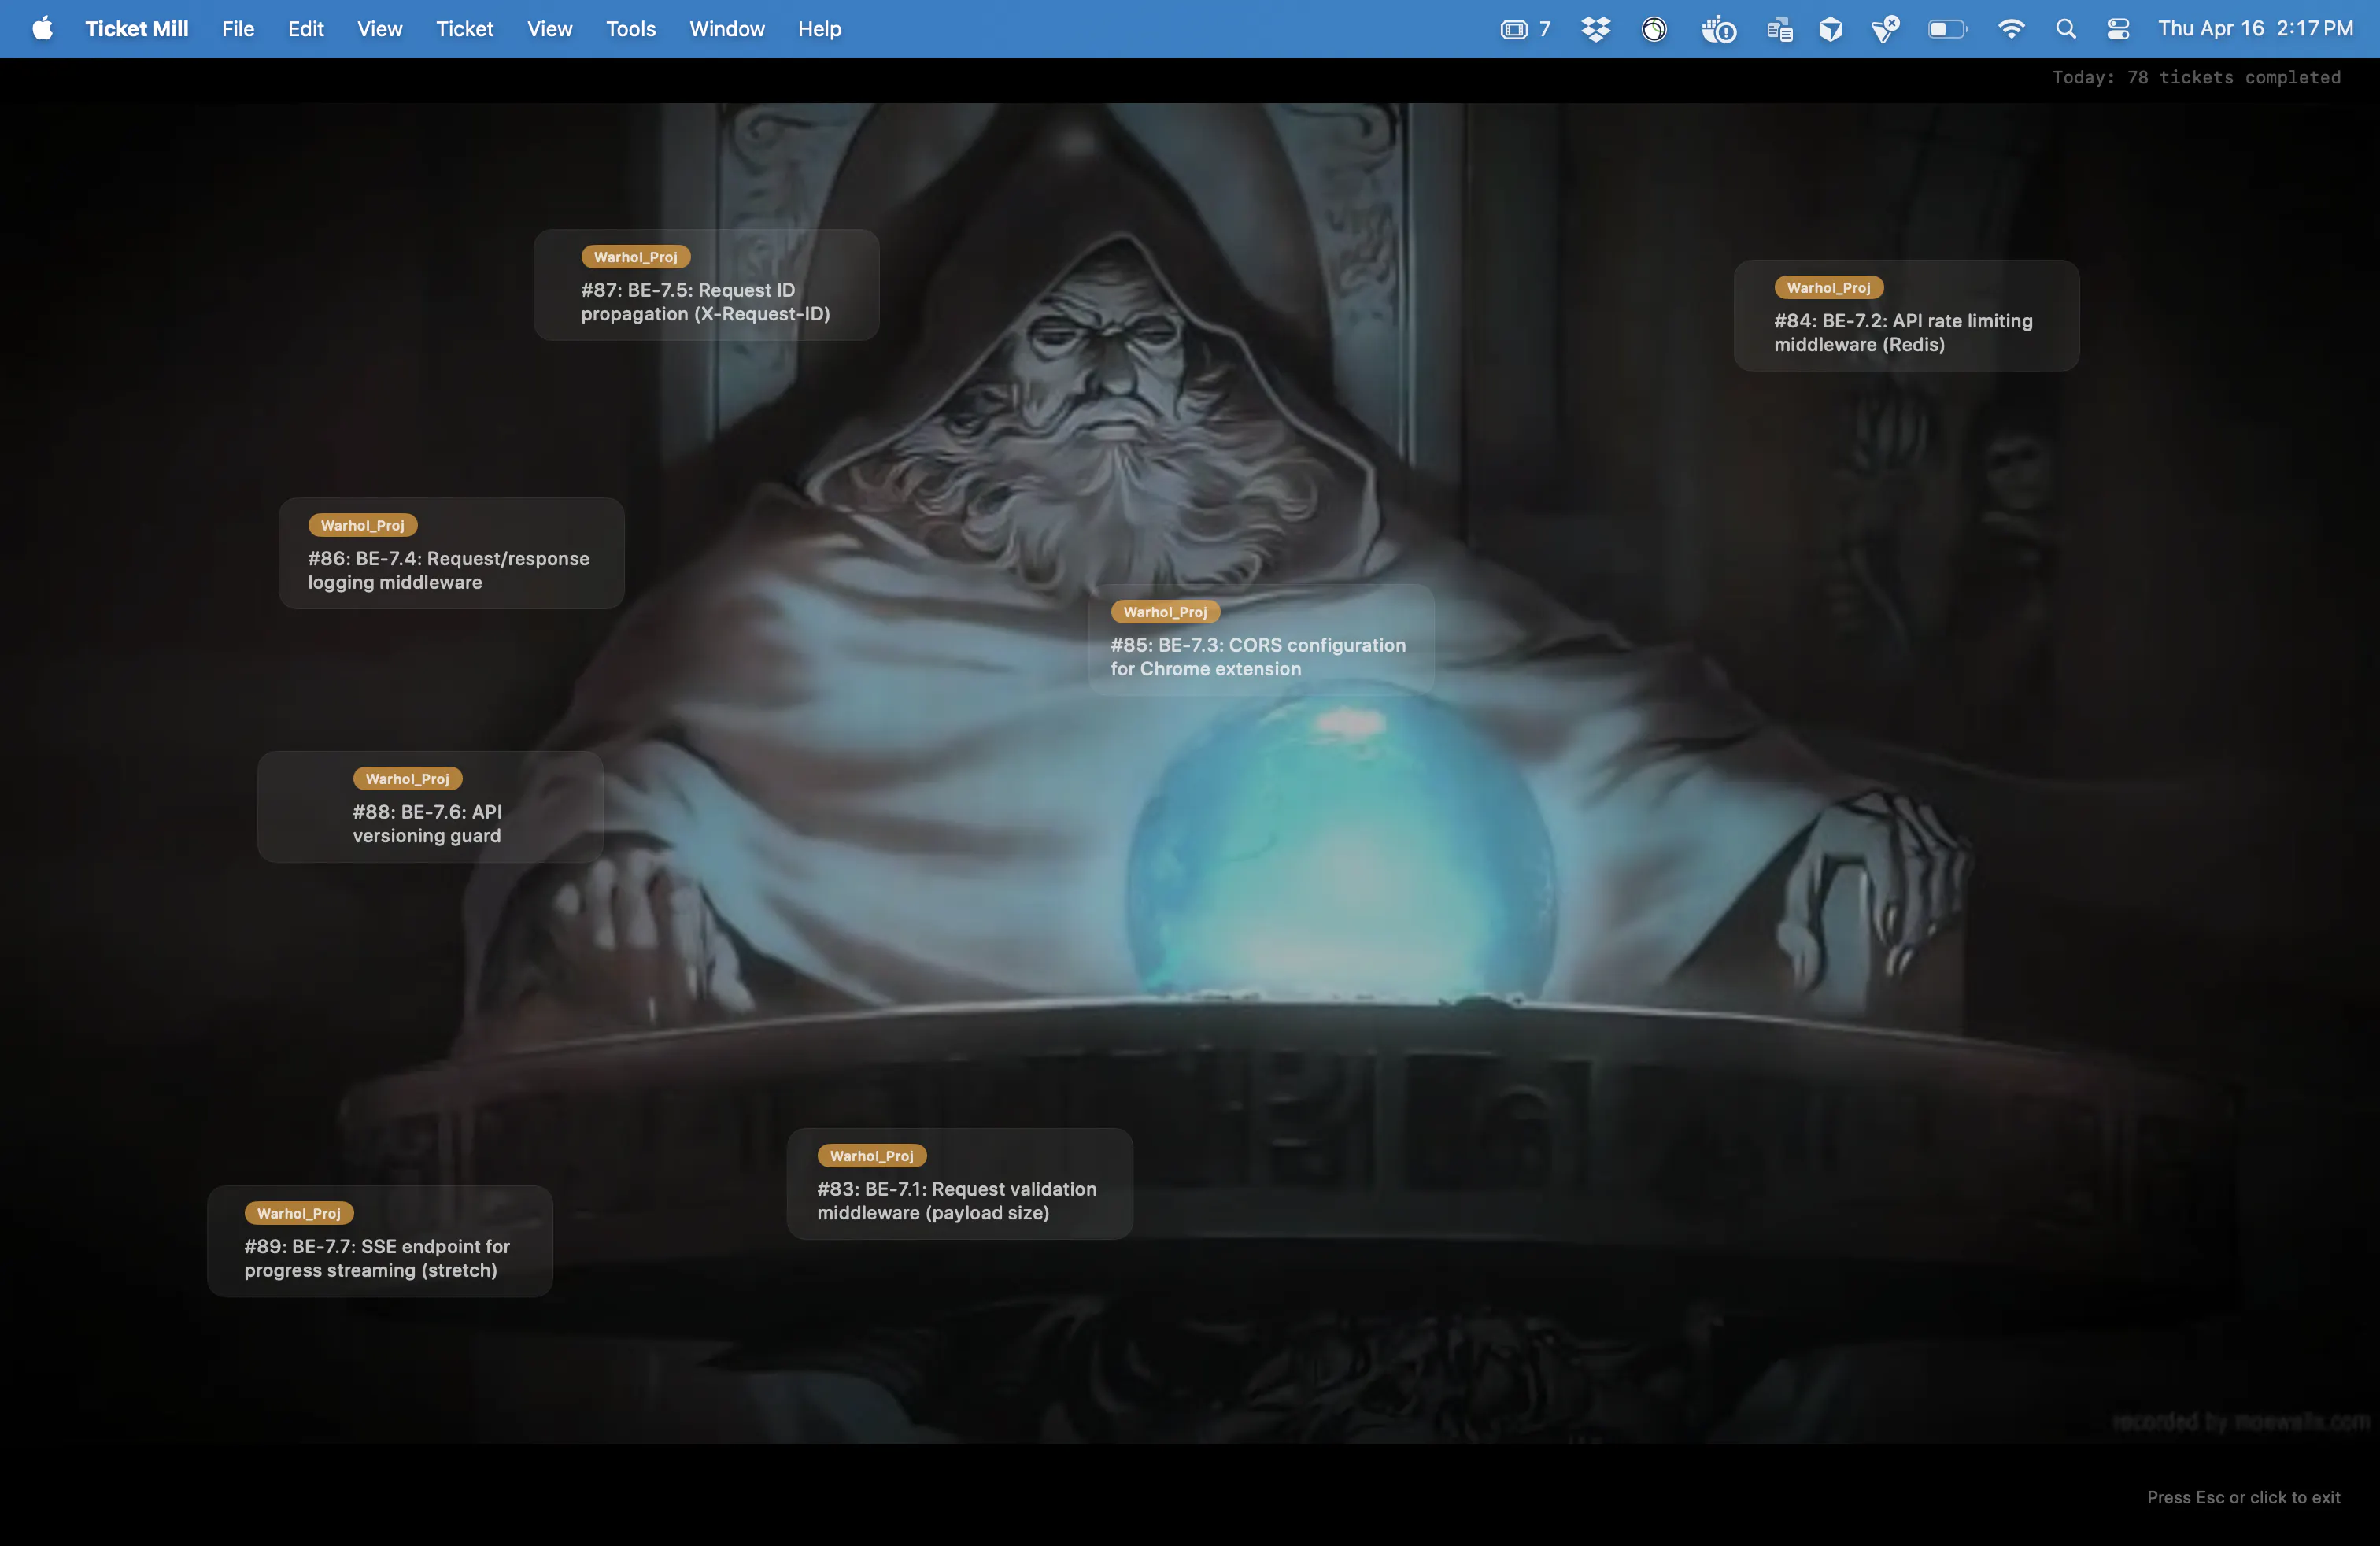The height and width of the screenshot is (1546, 2380).
Task: Click the 'Today: 78 tickets completed' counter
Action: coord(2196,77)
